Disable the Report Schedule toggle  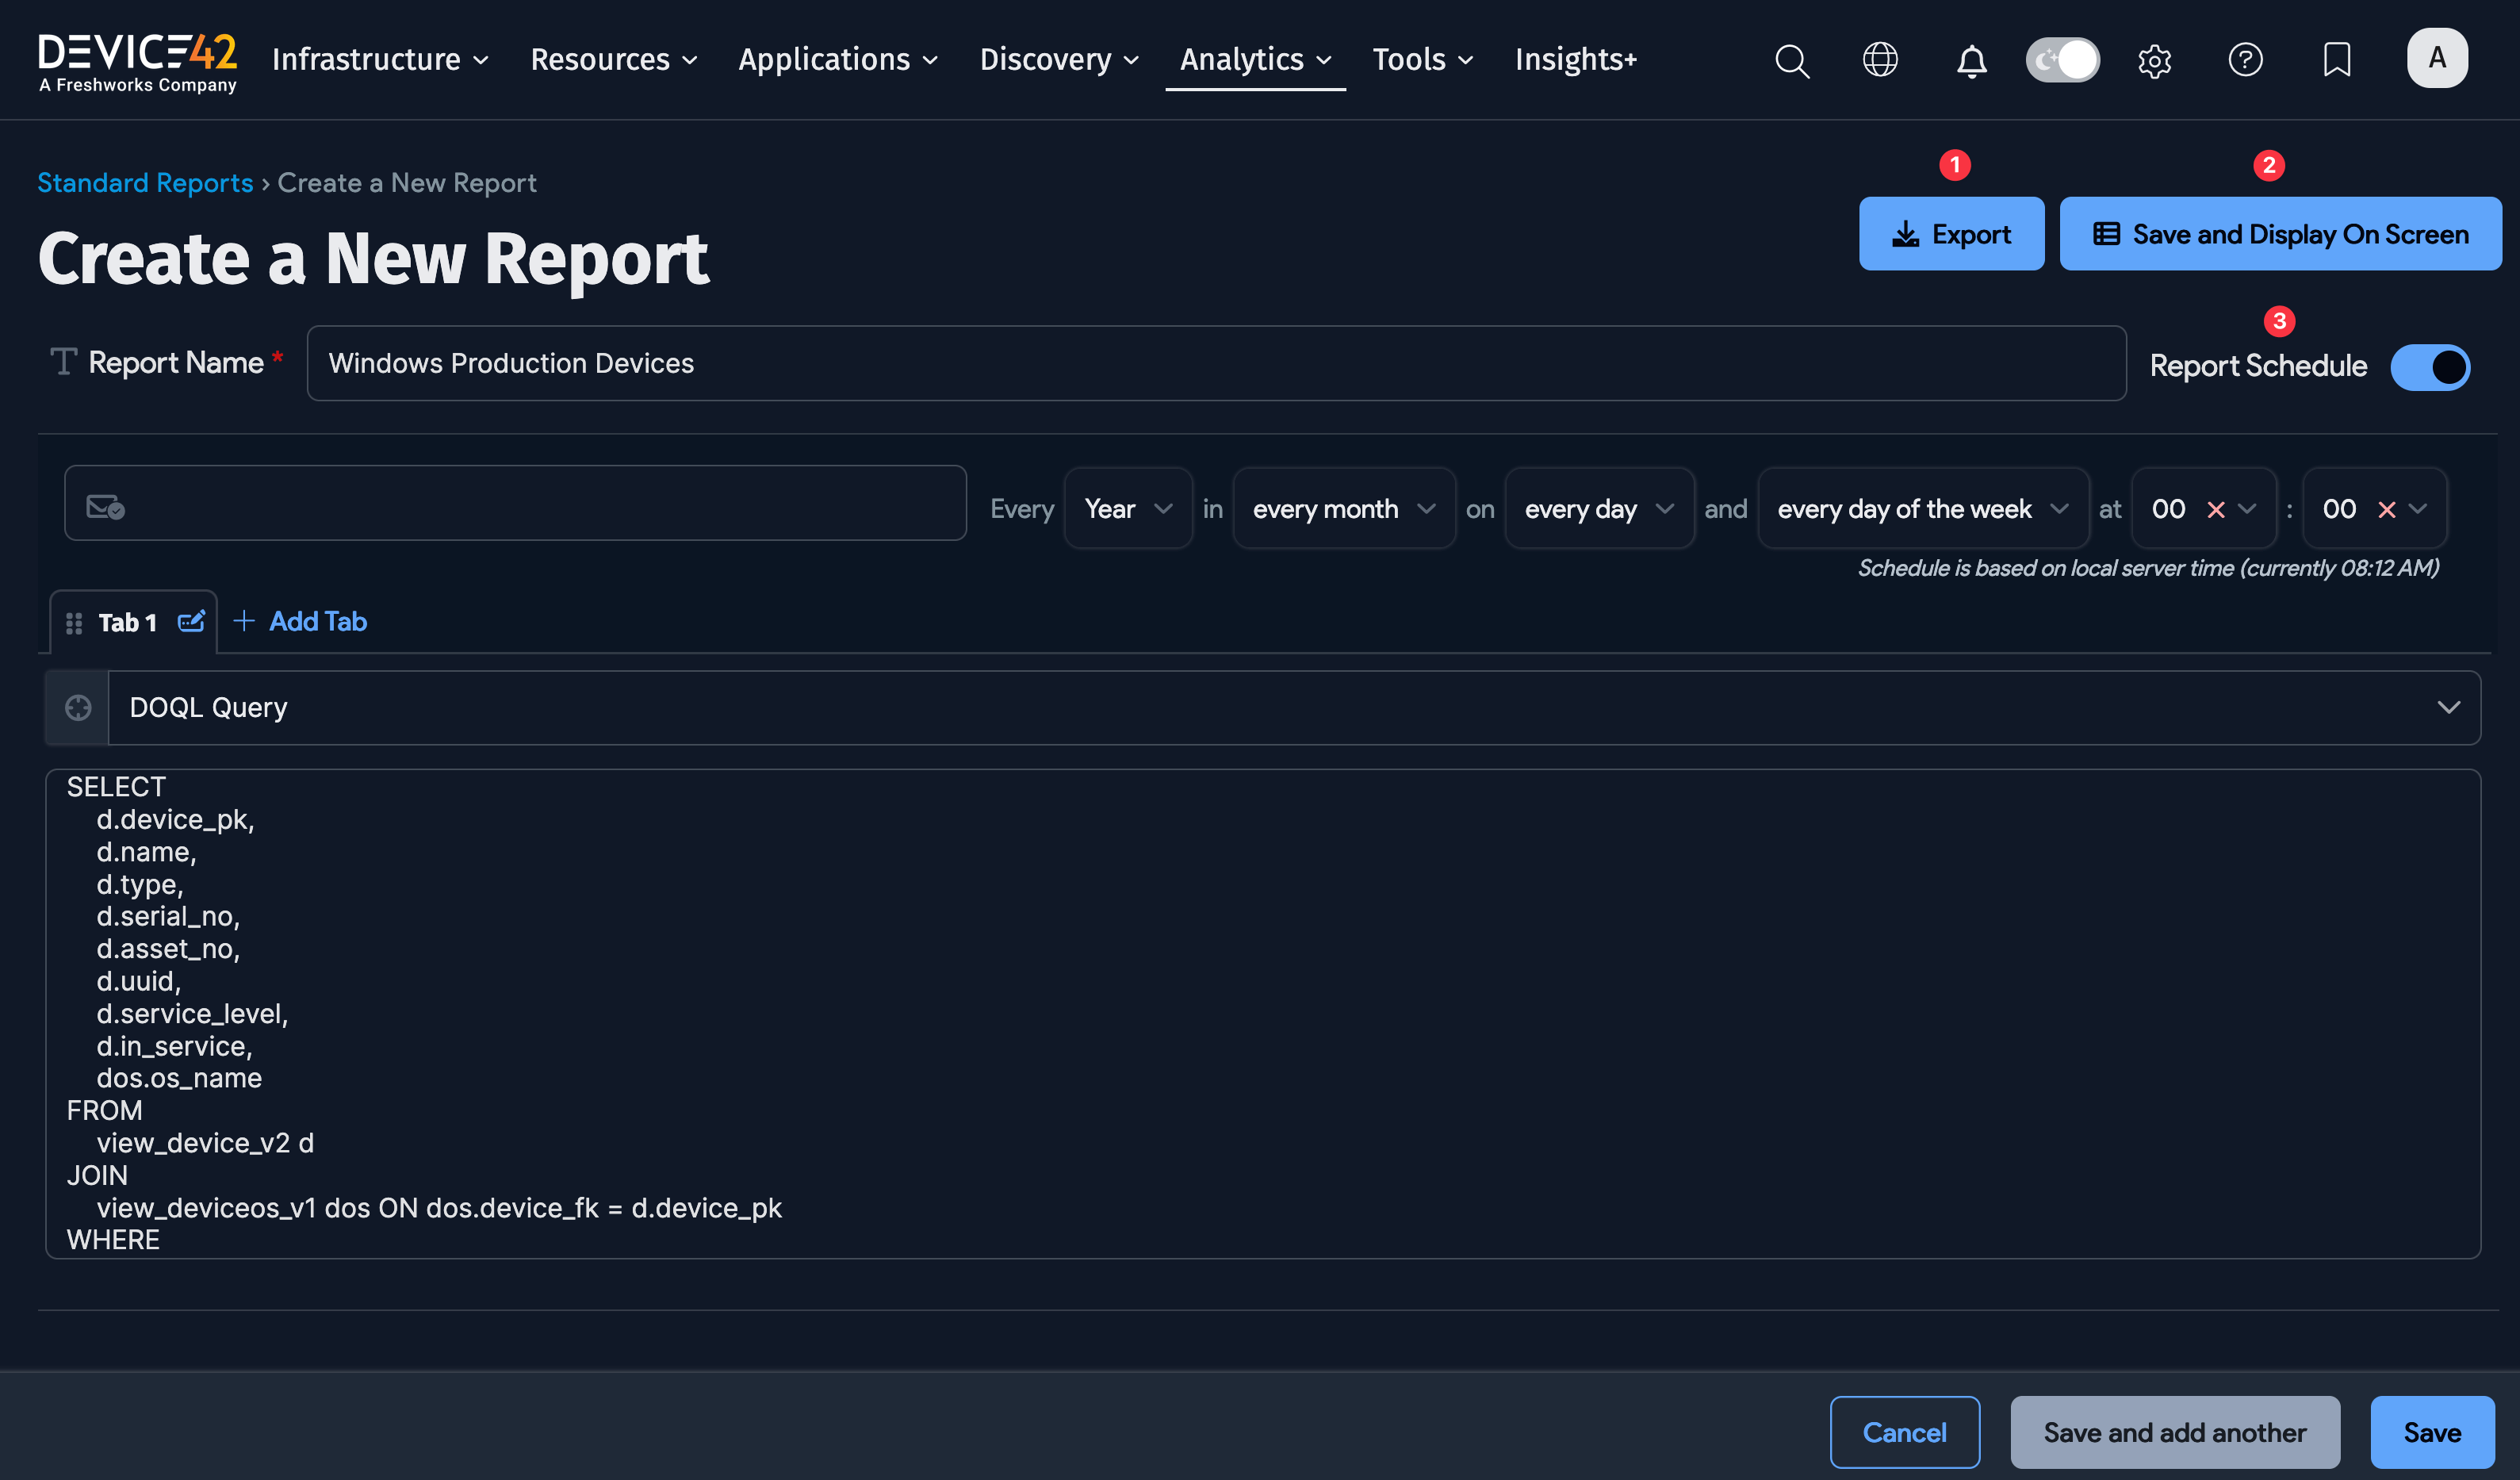(2431, 366)
